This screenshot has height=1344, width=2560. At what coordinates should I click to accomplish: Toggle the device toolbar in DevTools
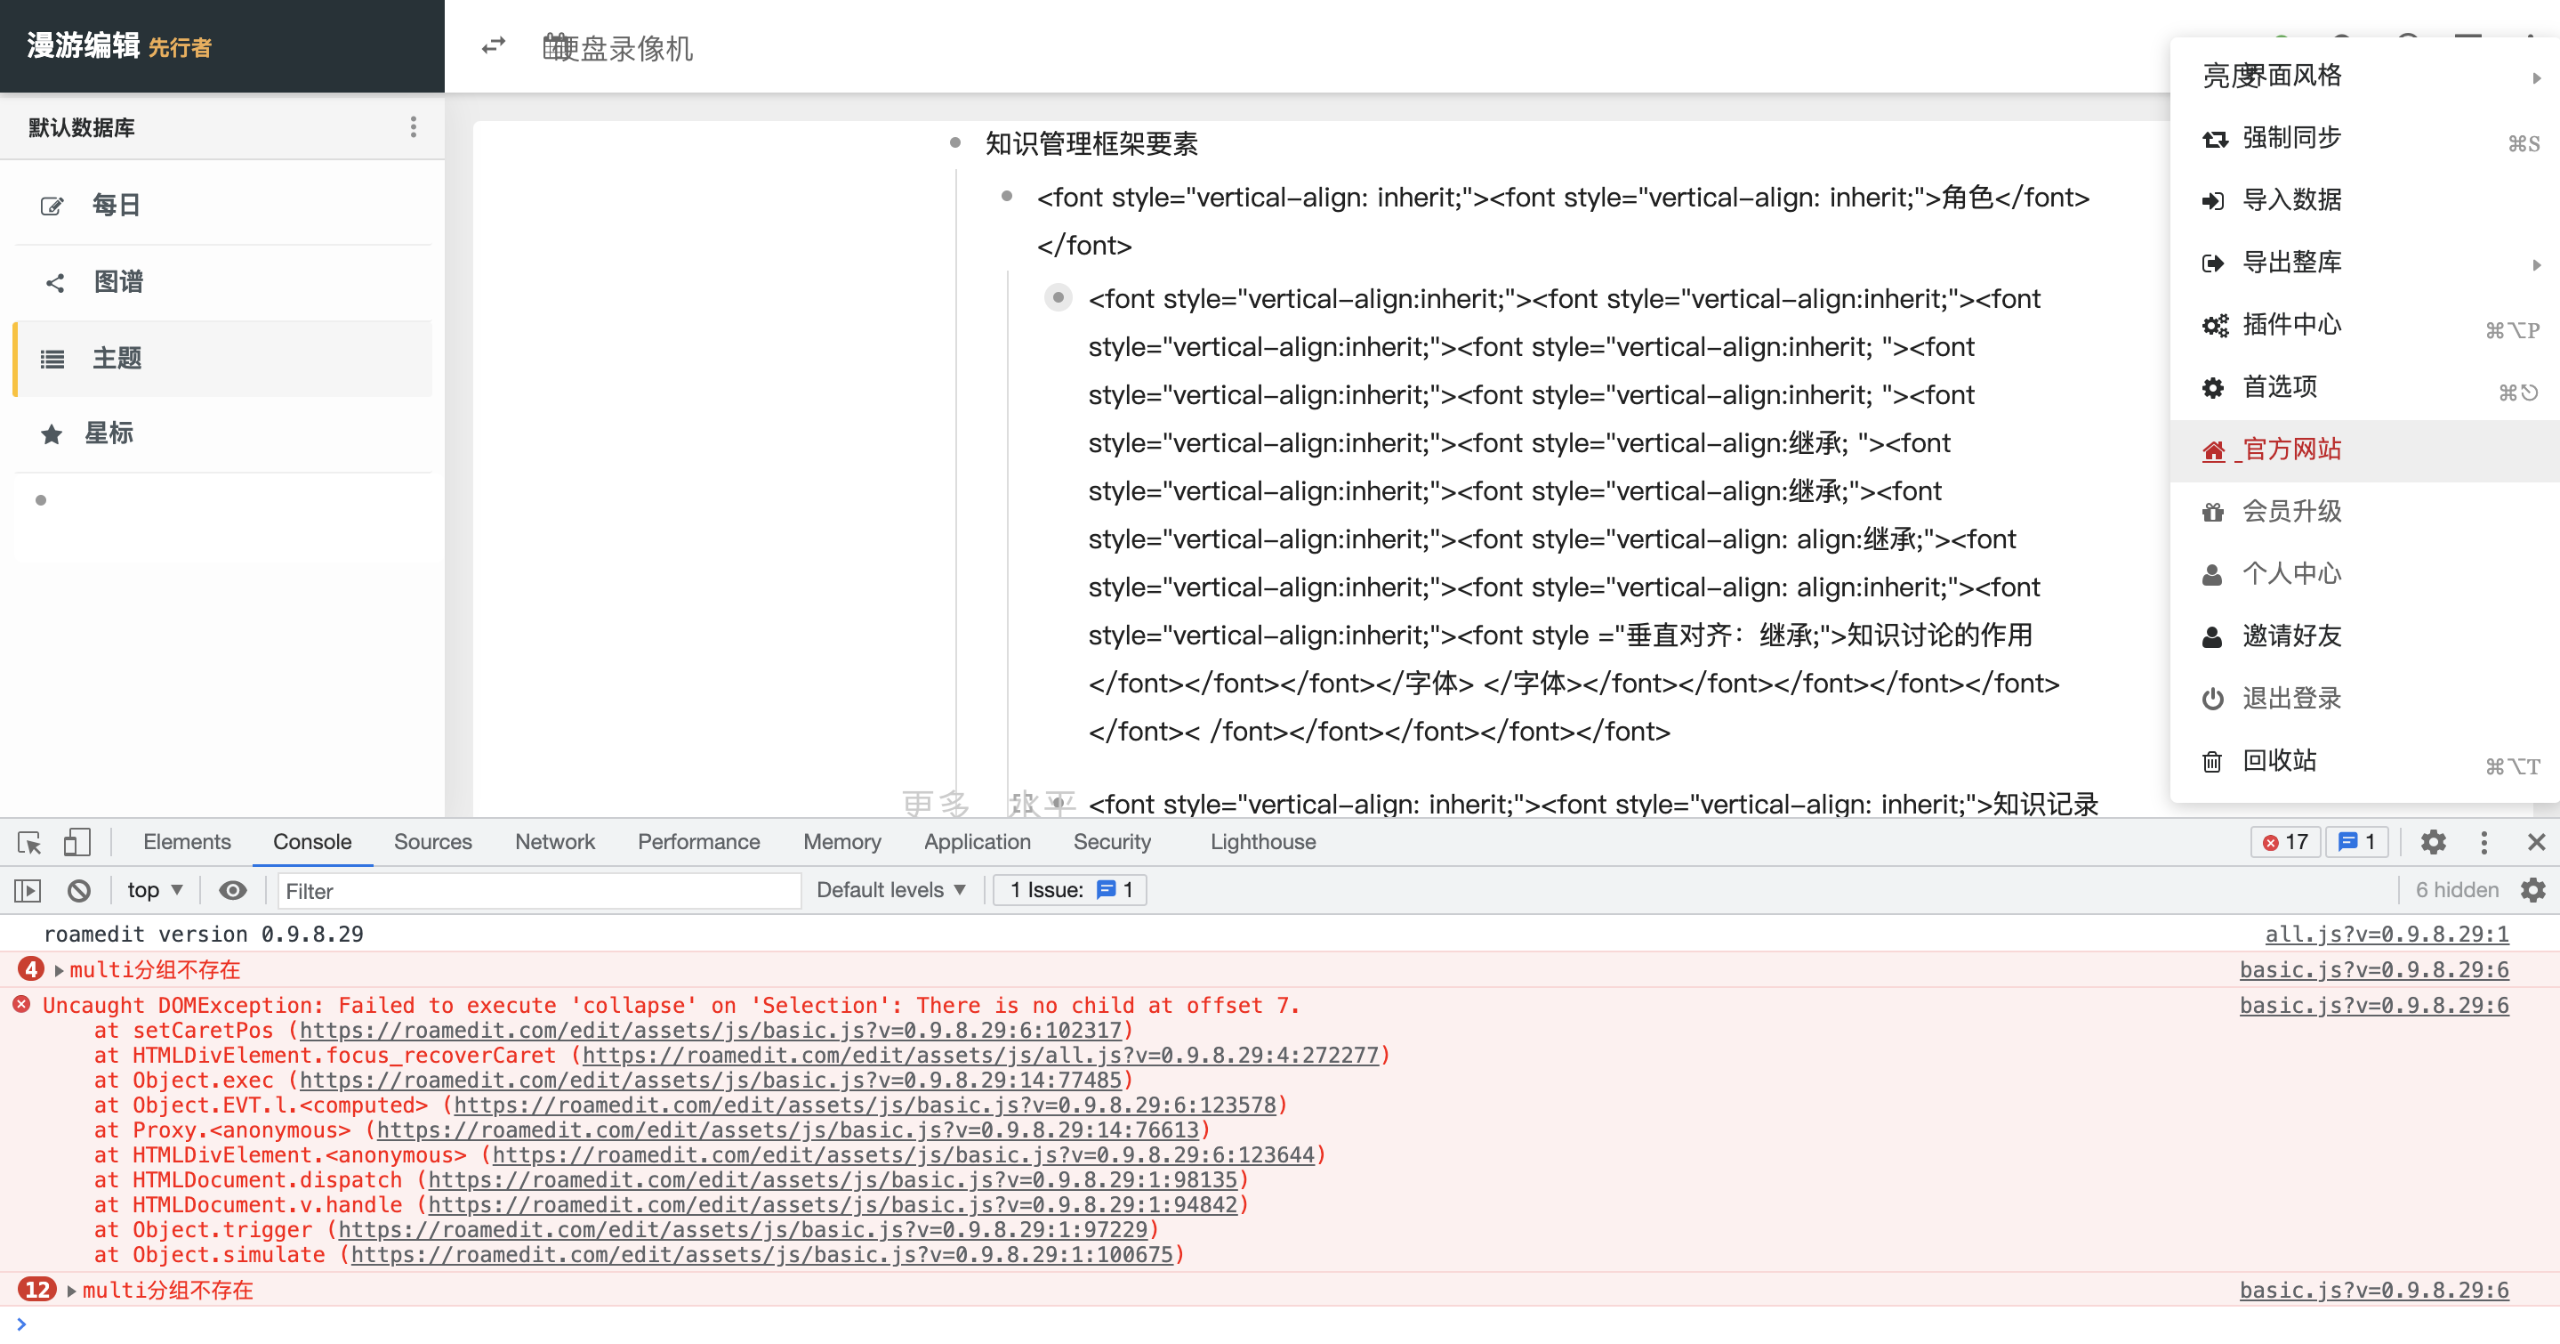point(77,842)
